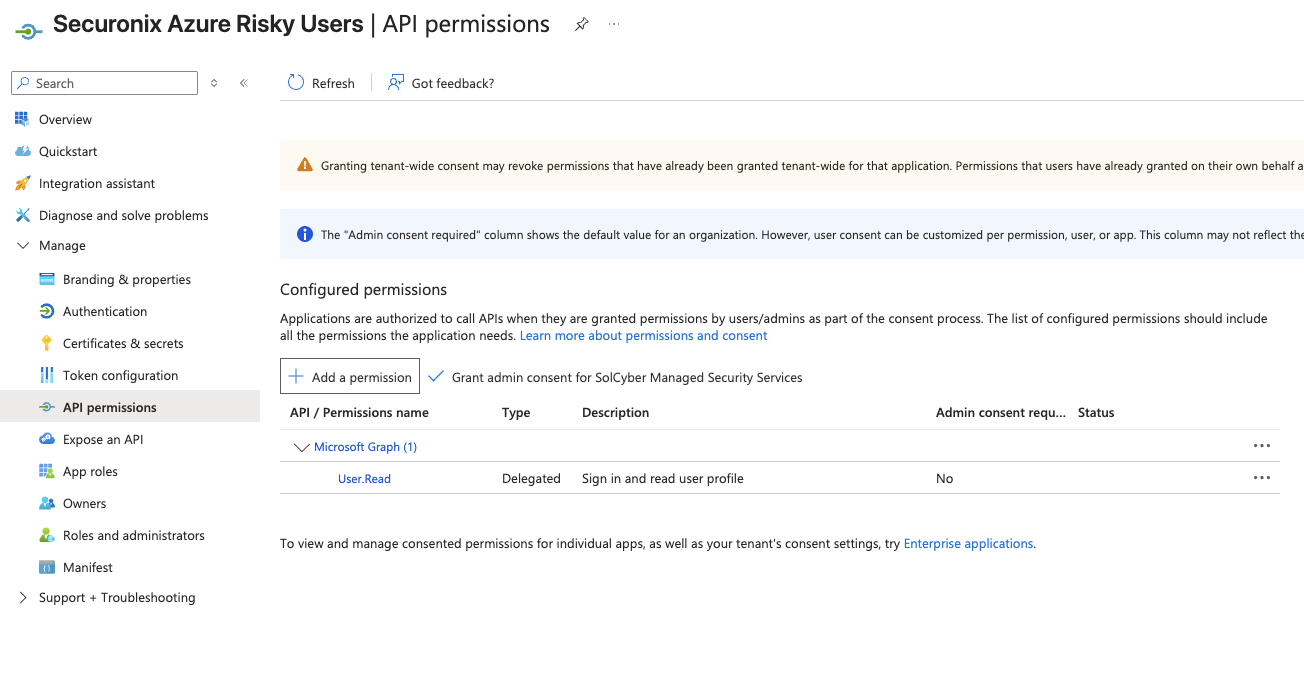Open more options for User.Read row
This screenshot has height=676, width=1304.
coord(1261,479)
